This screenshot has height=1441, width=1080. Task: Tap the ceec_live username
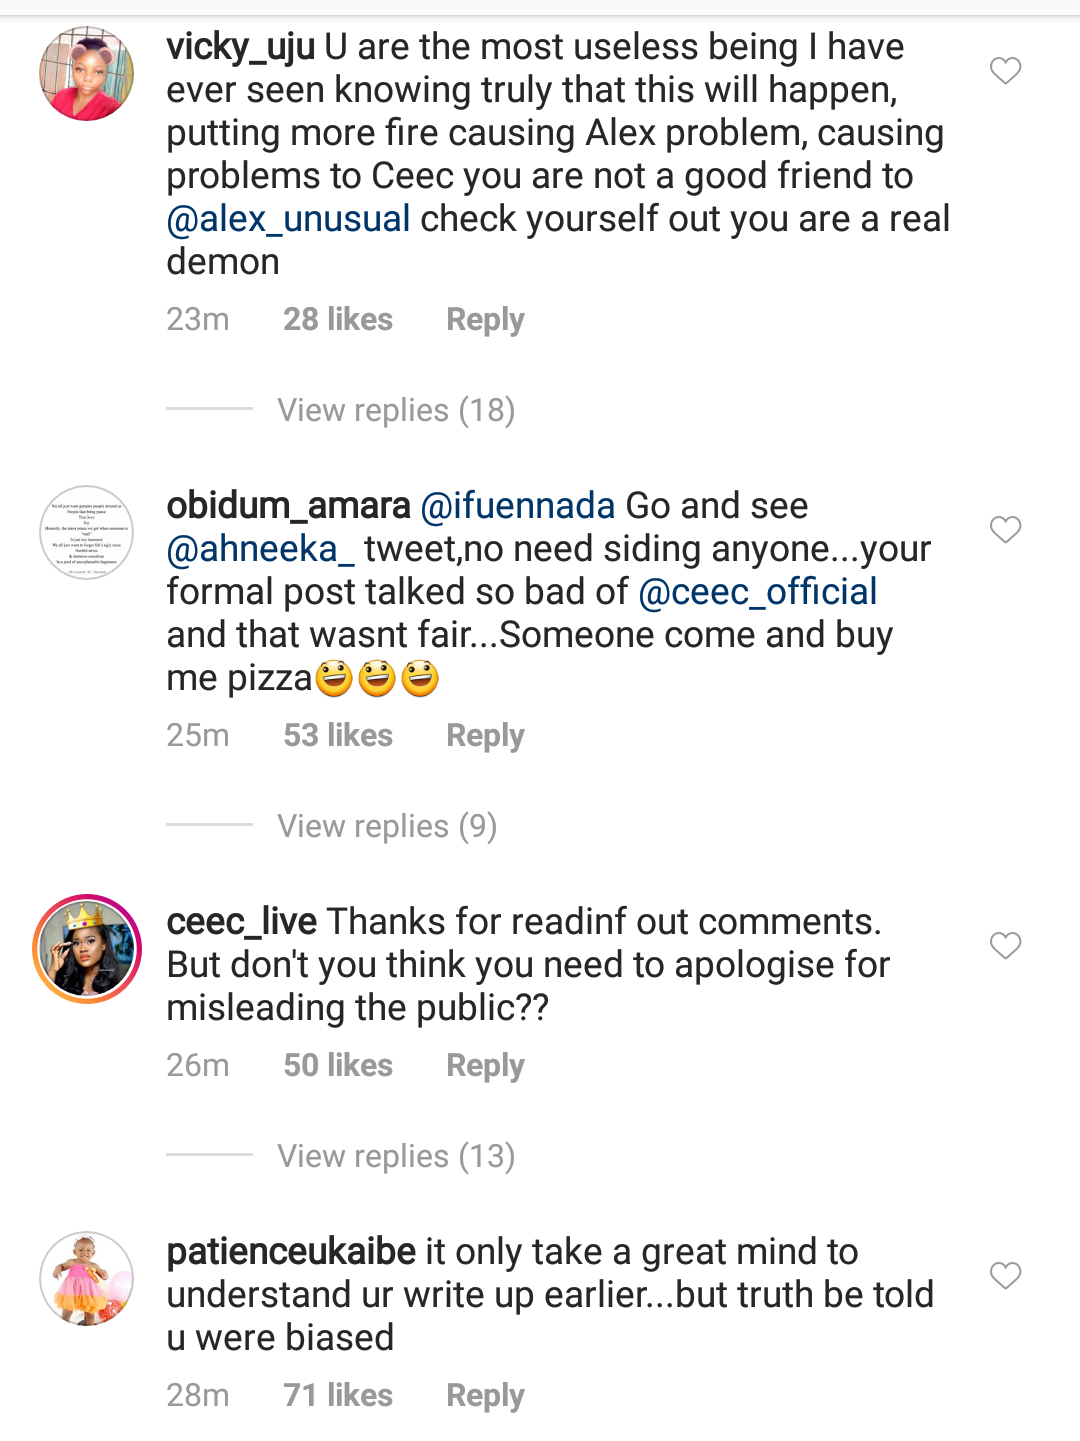242,922
